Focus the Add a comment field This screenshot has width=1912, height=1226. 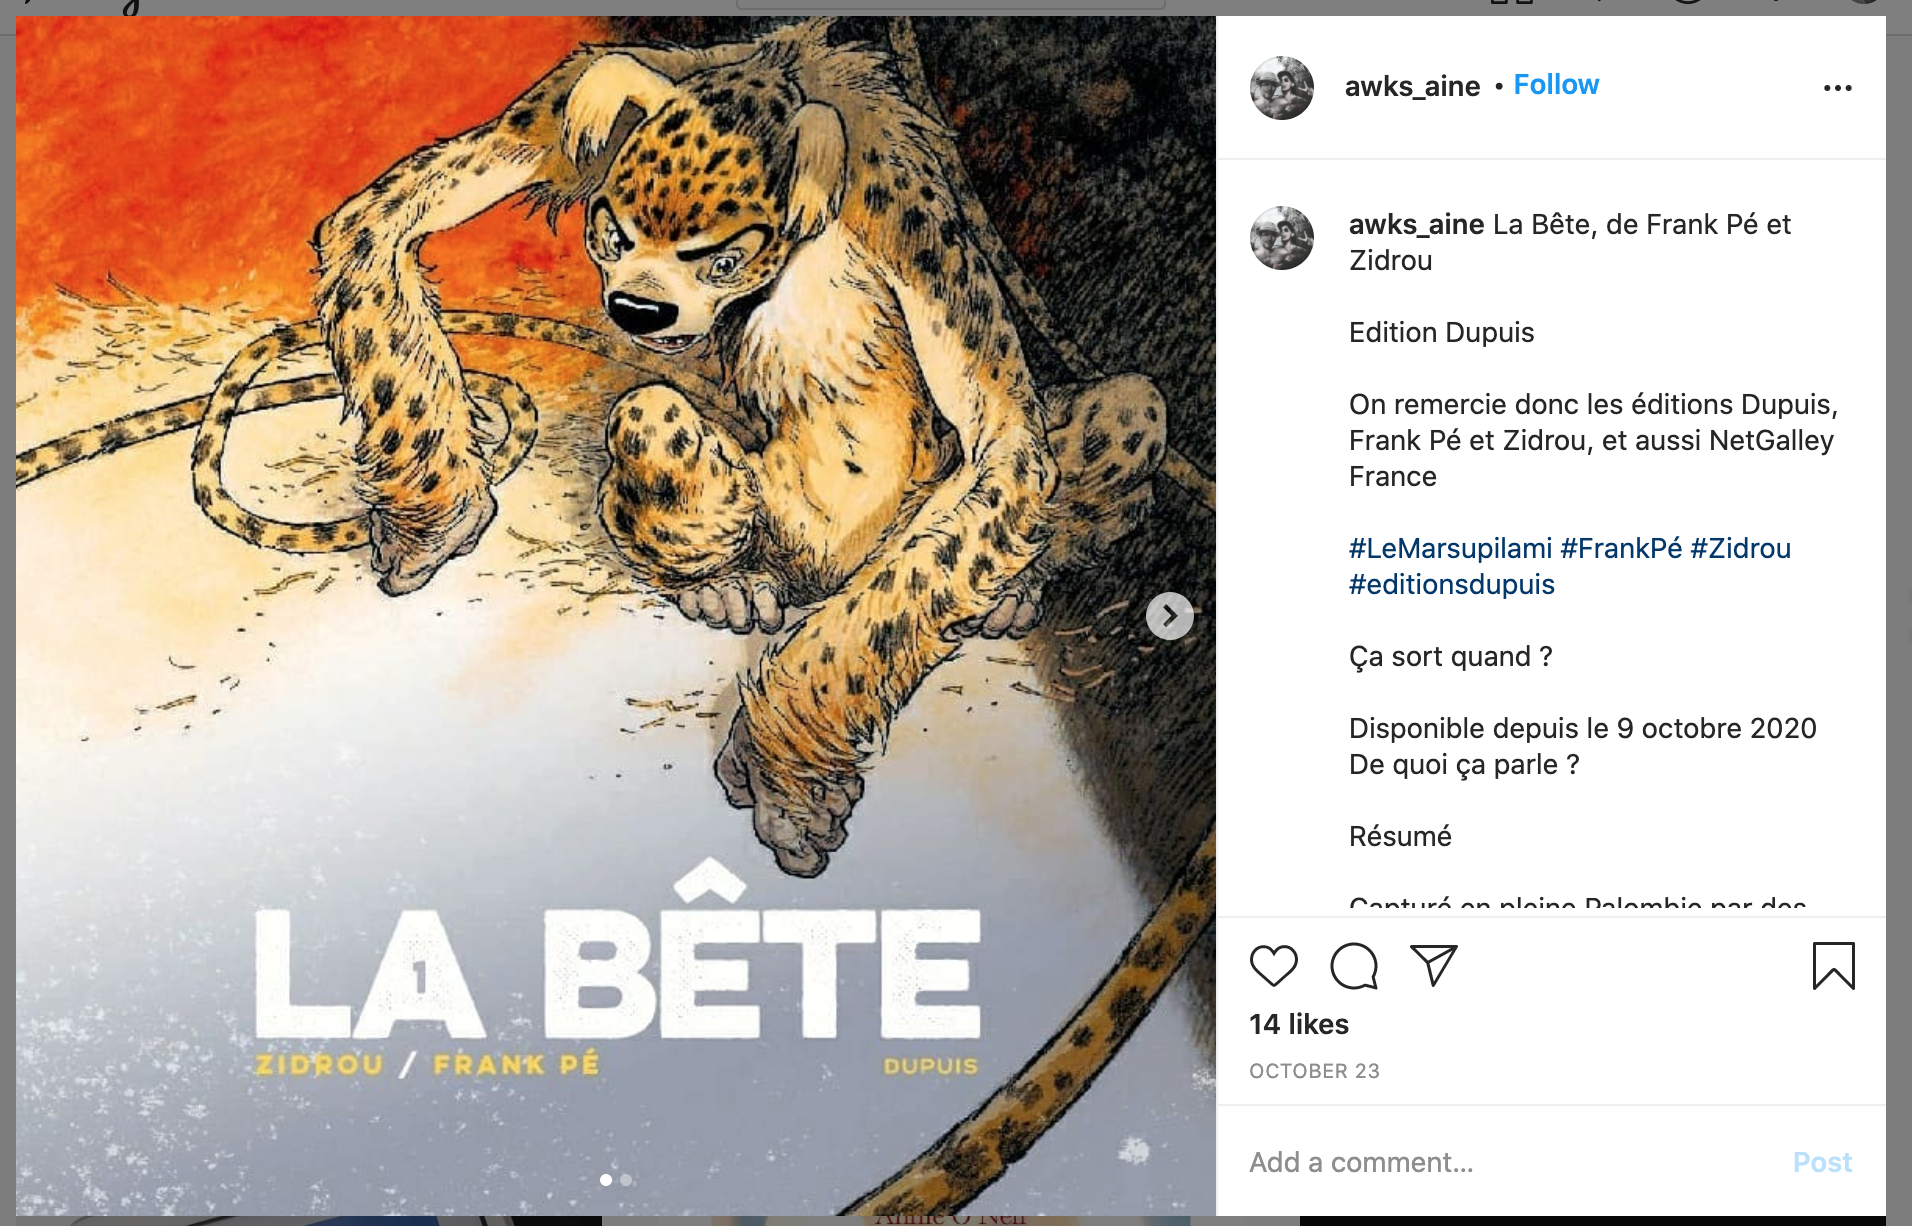click(1500, 1162)
